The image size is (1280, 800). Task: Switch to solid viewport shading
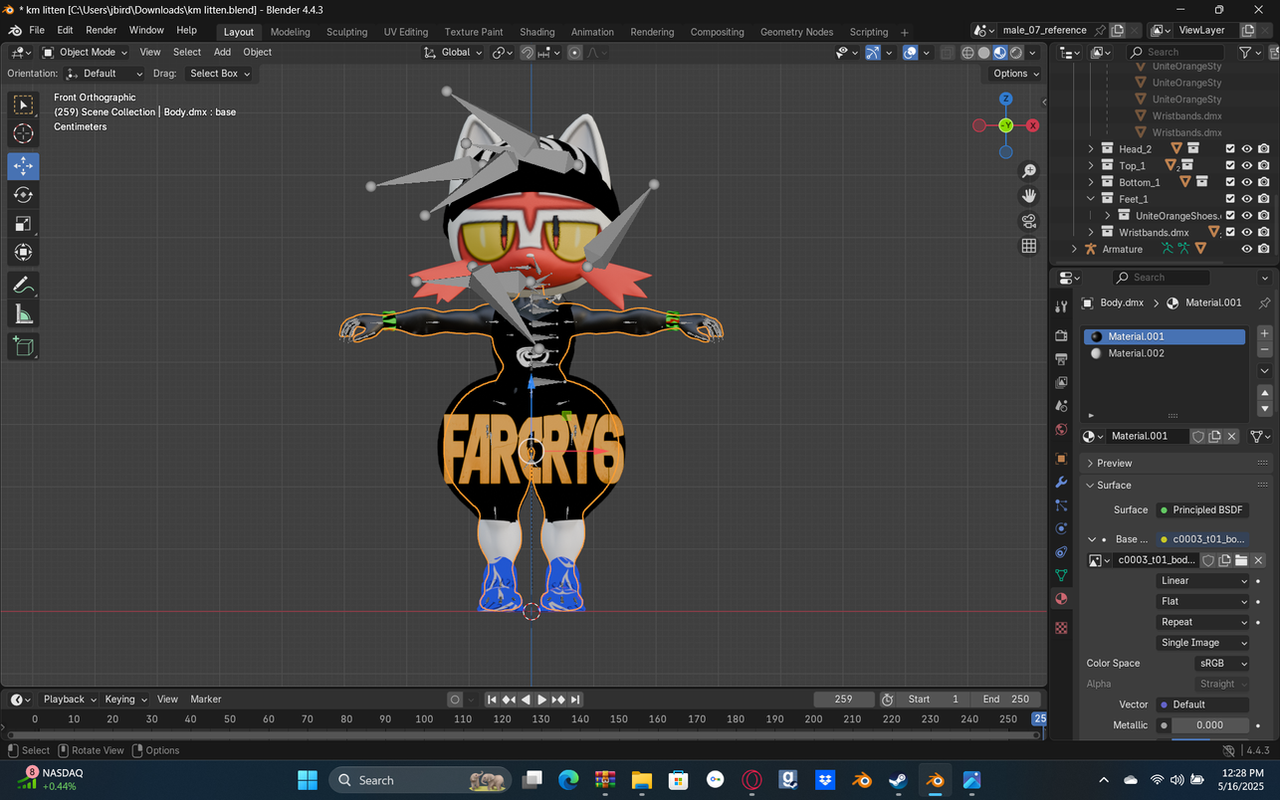(x=984, y=52)
